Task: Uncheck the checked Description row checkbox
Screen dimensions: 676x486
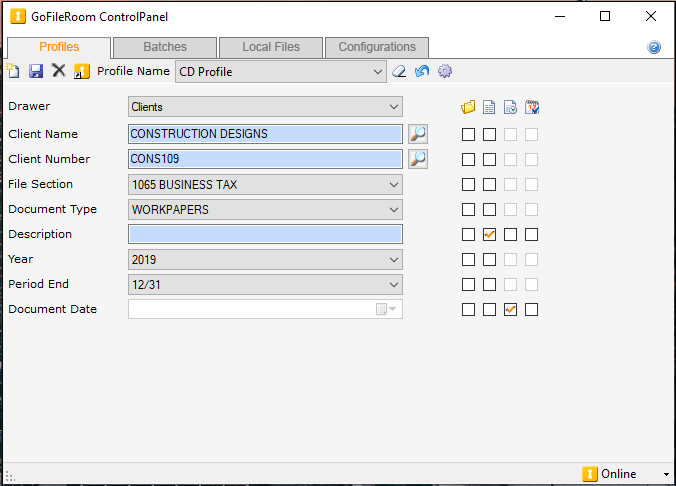Action: coord(490,234)
